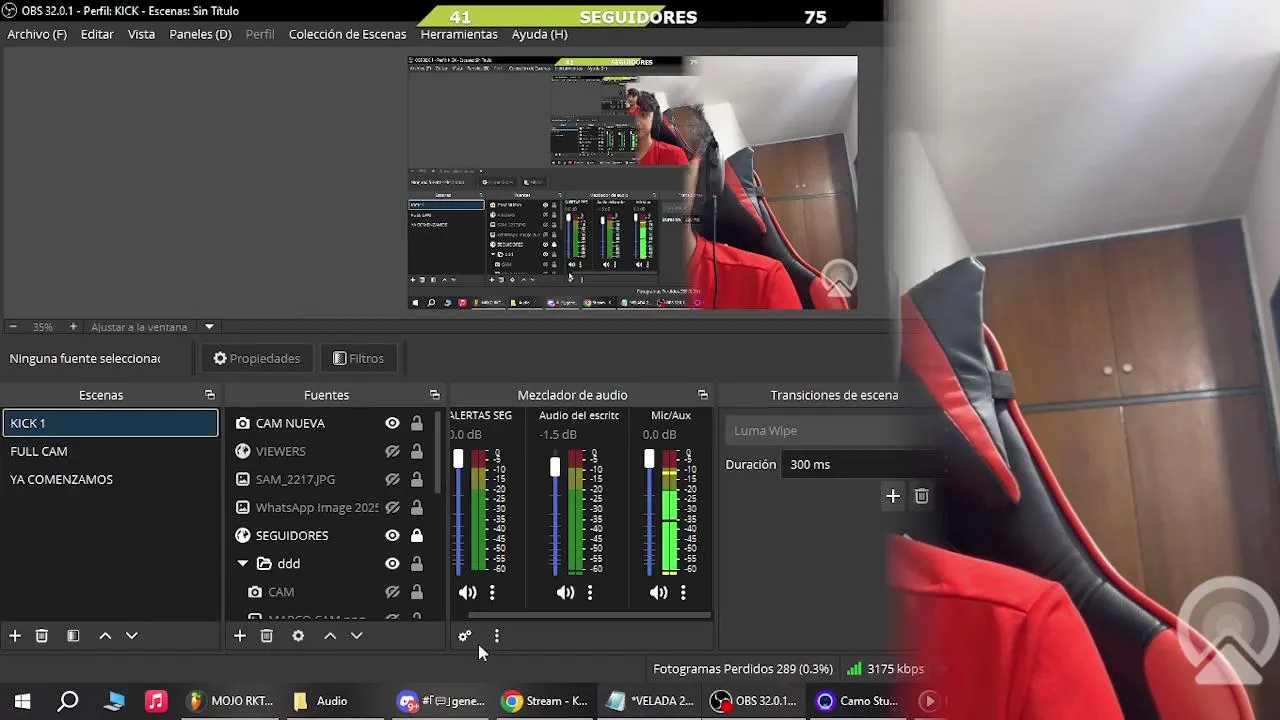
Task: Hide the ddd group
Action: tap(392, 563)
